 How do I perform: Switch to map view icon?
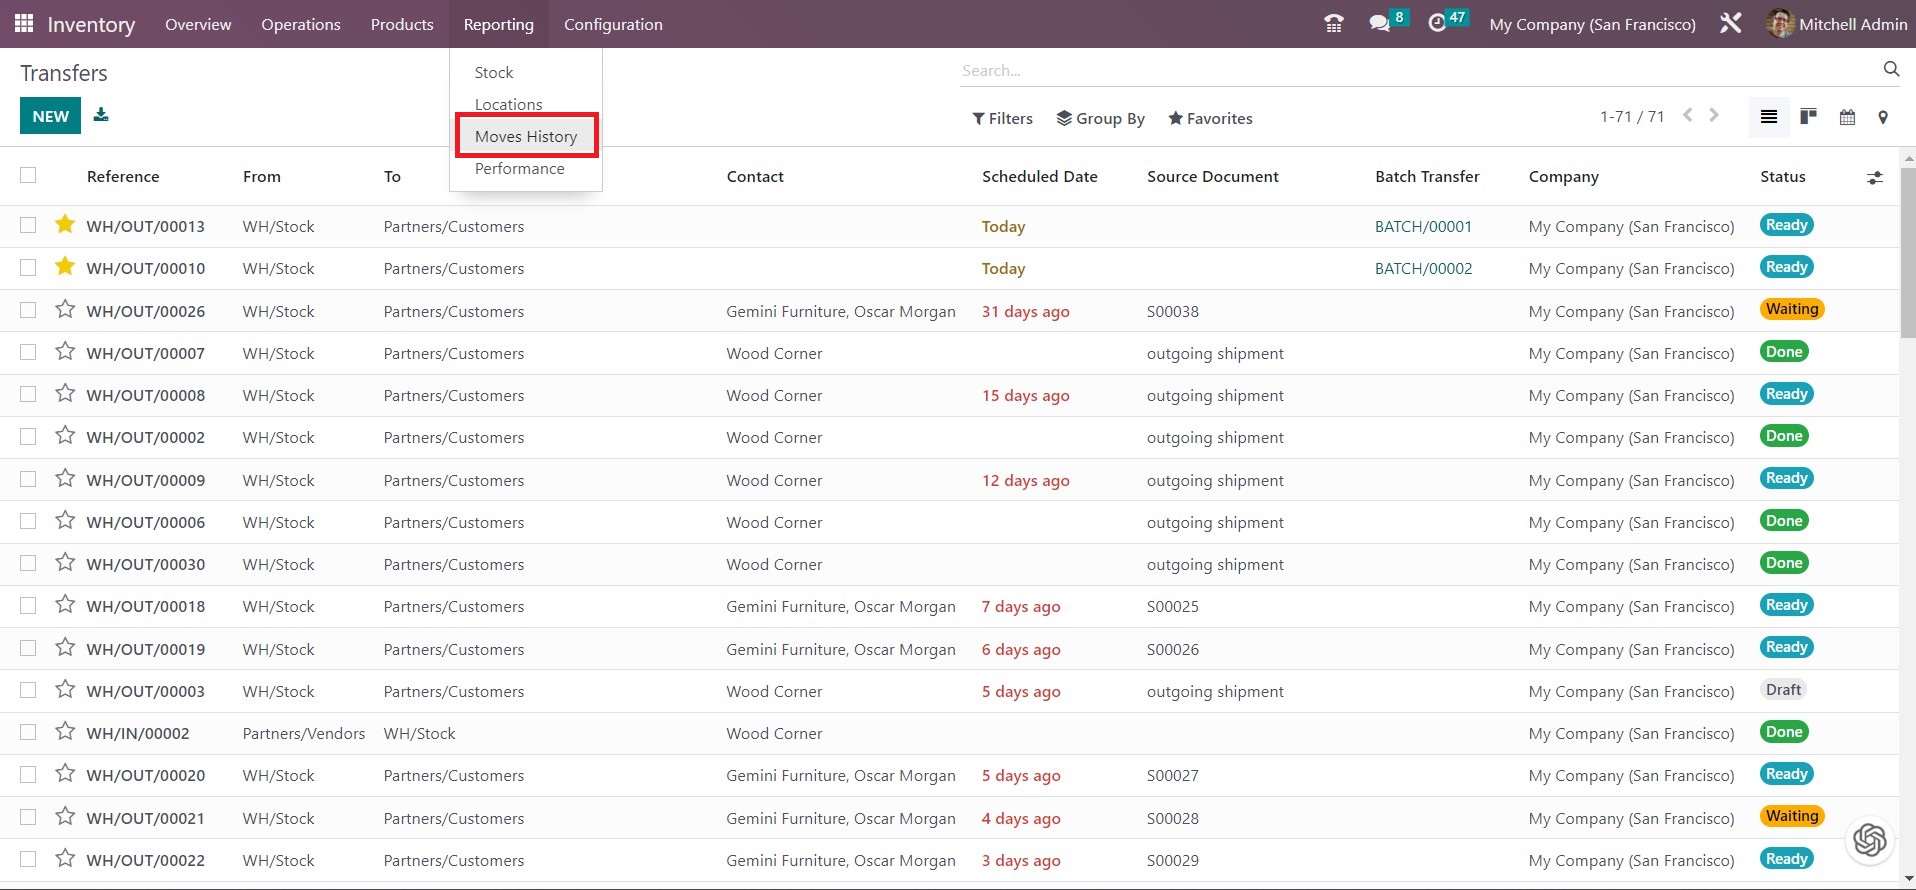point(1883,117)
